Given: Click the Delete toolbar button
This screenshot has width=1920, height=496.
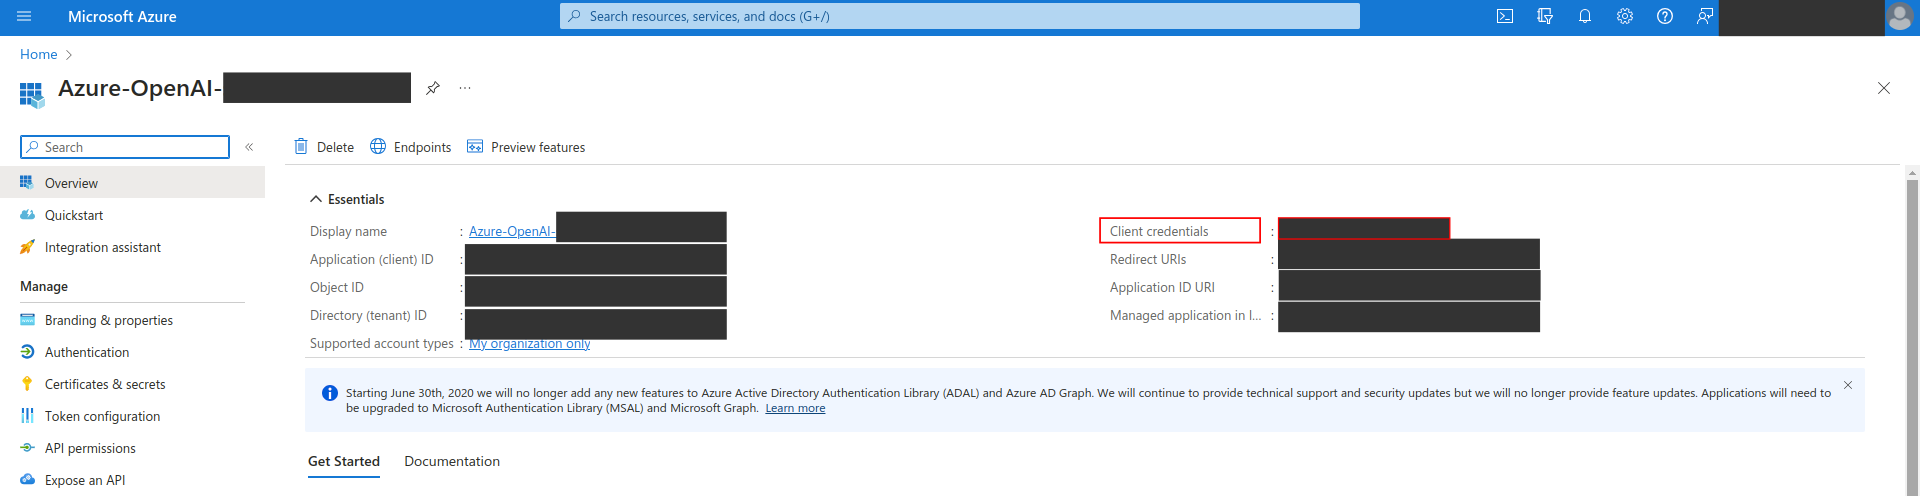Looking at the screenshot, I should (324, 147).
